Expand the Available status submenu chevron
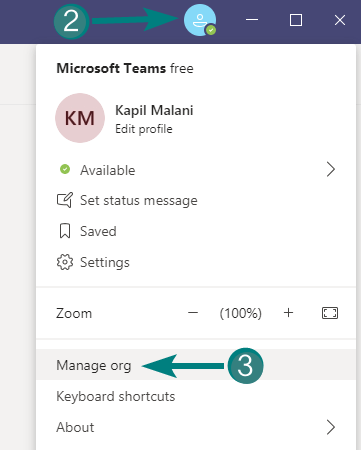Viewport: 361px width, 450px height. click(x=331, y=170)
